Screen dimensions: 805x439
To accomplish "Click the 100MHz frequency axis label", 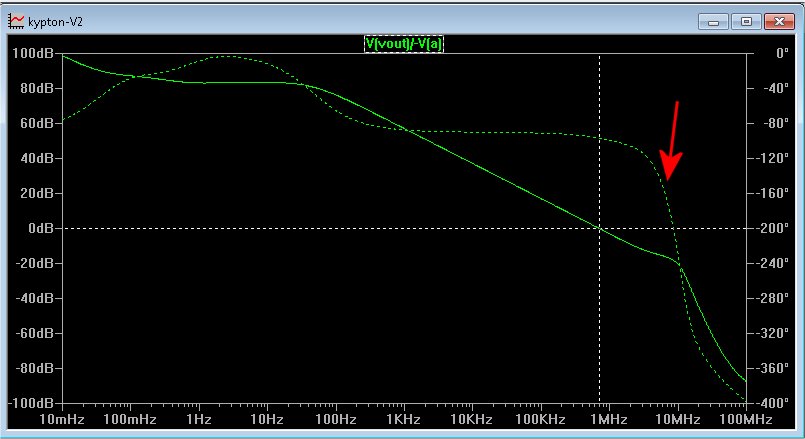I will pos(745,419).
